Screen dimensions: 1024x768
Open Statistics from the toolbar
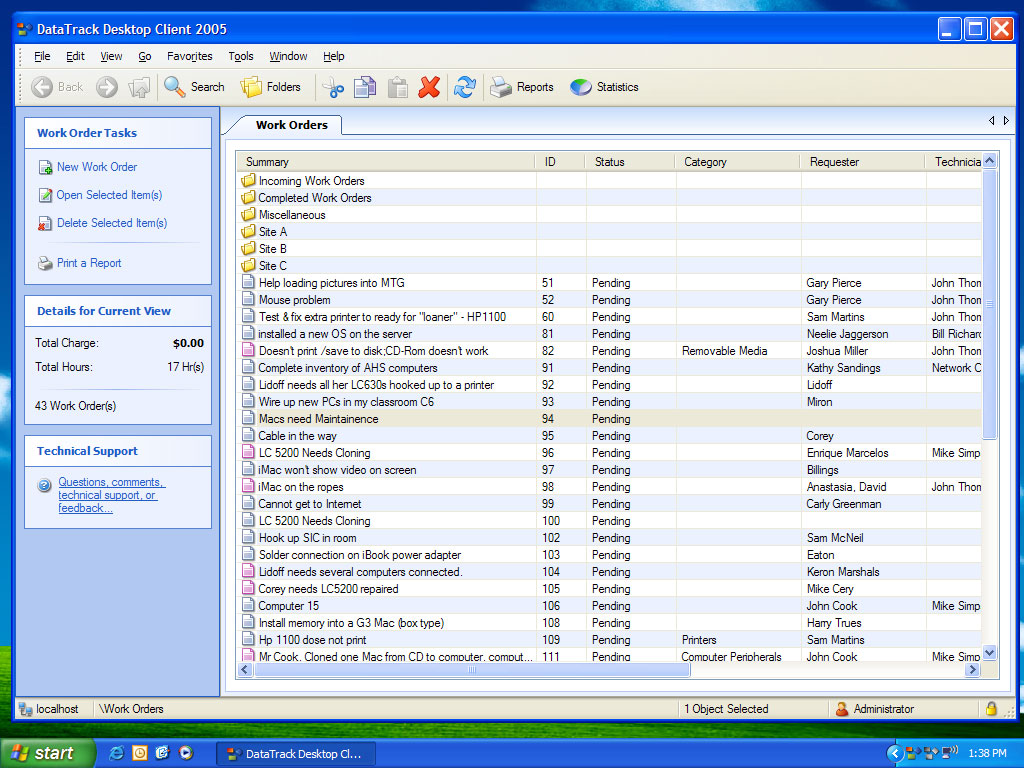(x=604, y=87)
